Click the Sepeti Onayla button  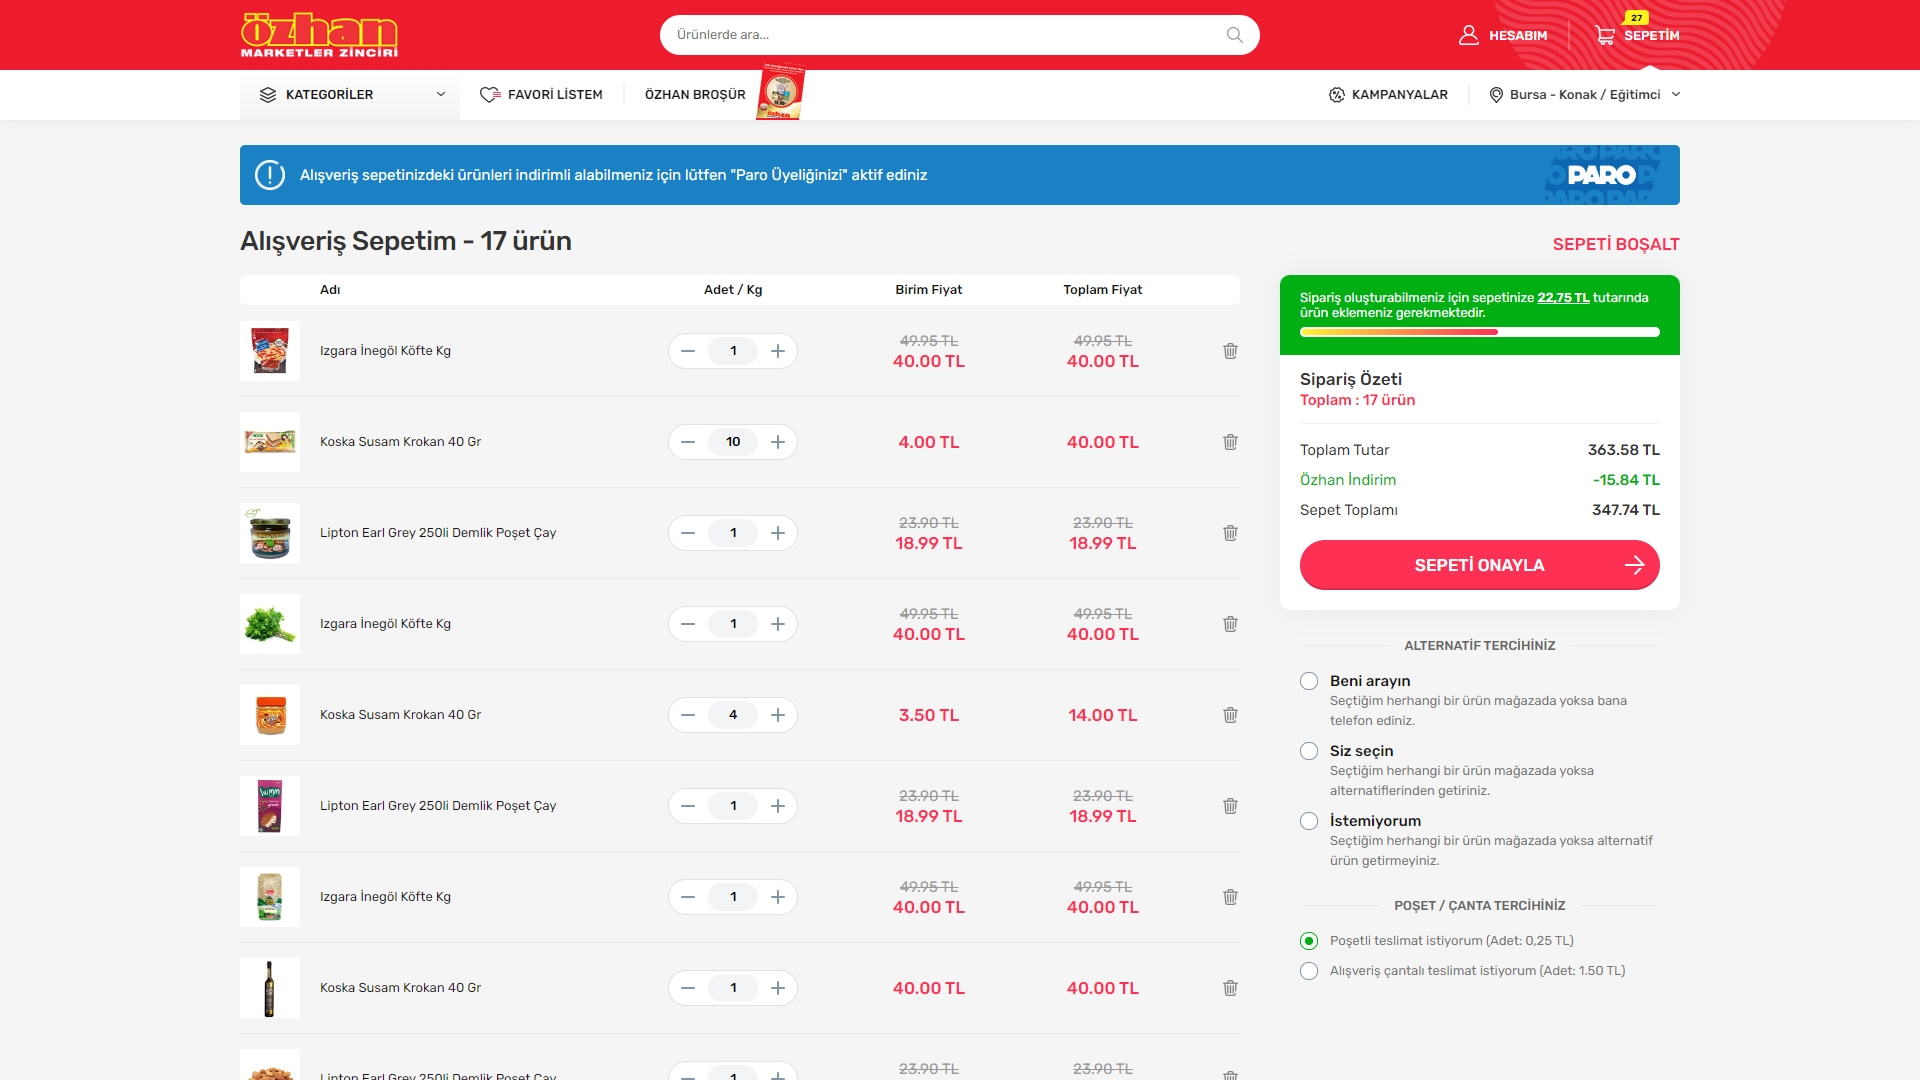[1480, 565]
